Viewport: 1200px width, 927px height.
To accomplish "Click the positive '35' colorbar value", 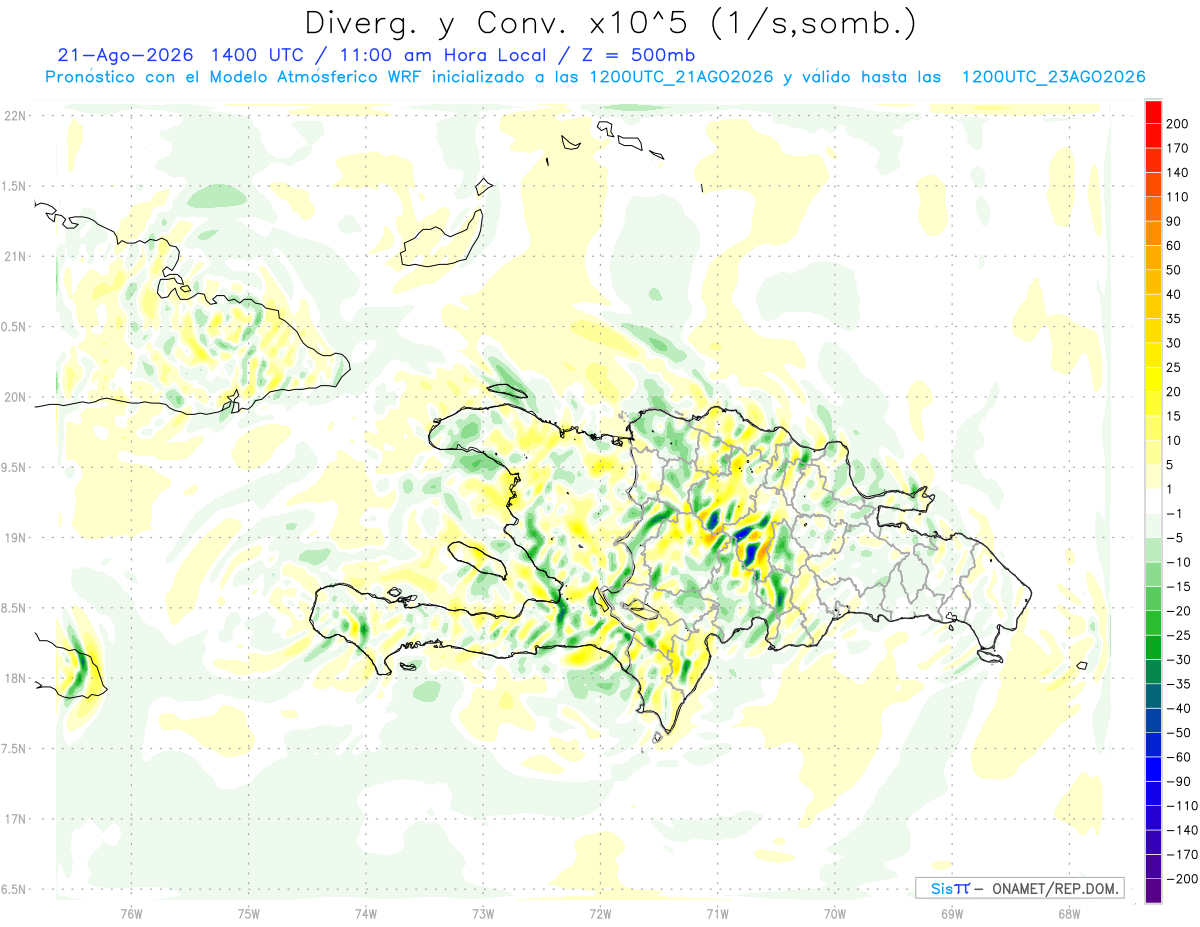I will pyautogui.click(x=1174, y=319).
